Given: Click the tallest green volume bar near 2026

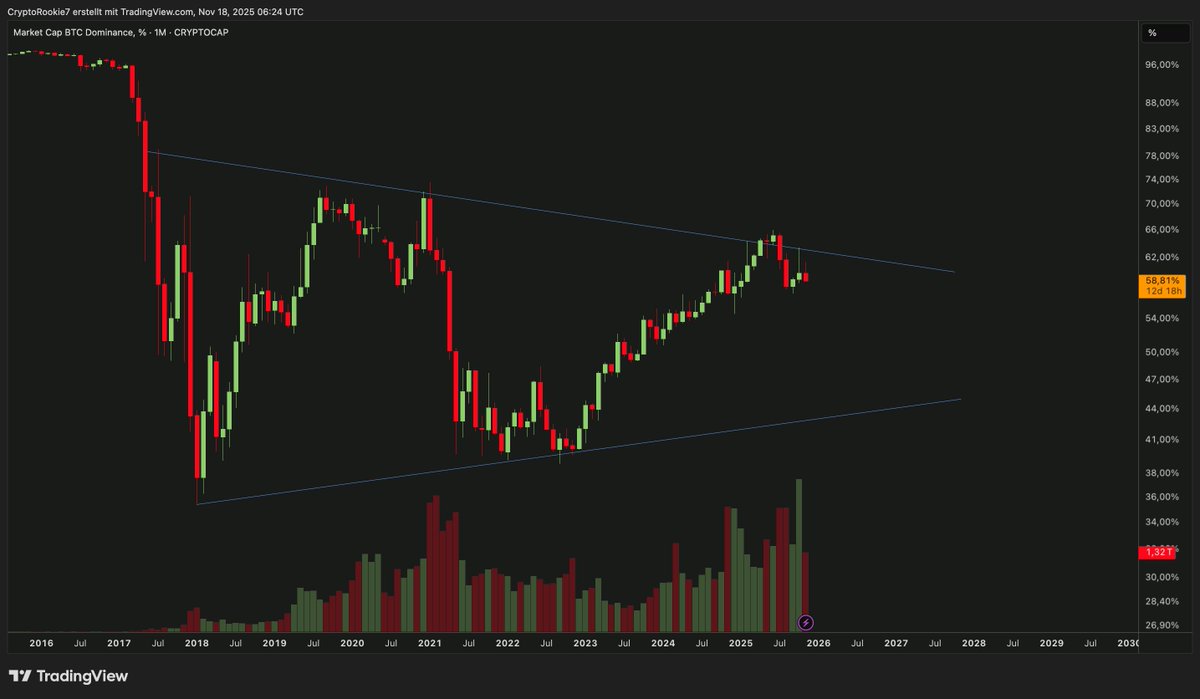Looking at the screenshot, I should [799, 555].
